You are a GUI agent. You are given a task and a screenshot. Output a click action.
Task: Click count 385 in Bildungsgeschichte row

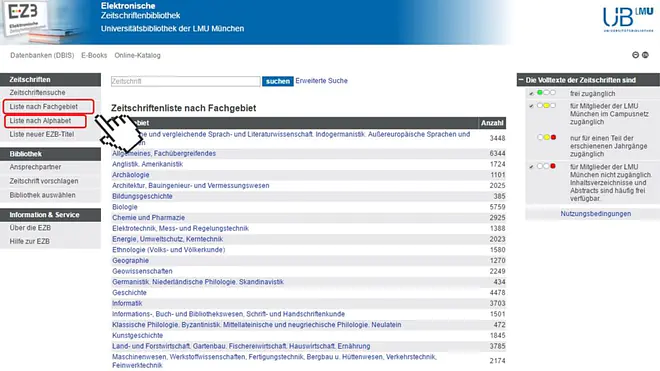click(x=499, y=196)
